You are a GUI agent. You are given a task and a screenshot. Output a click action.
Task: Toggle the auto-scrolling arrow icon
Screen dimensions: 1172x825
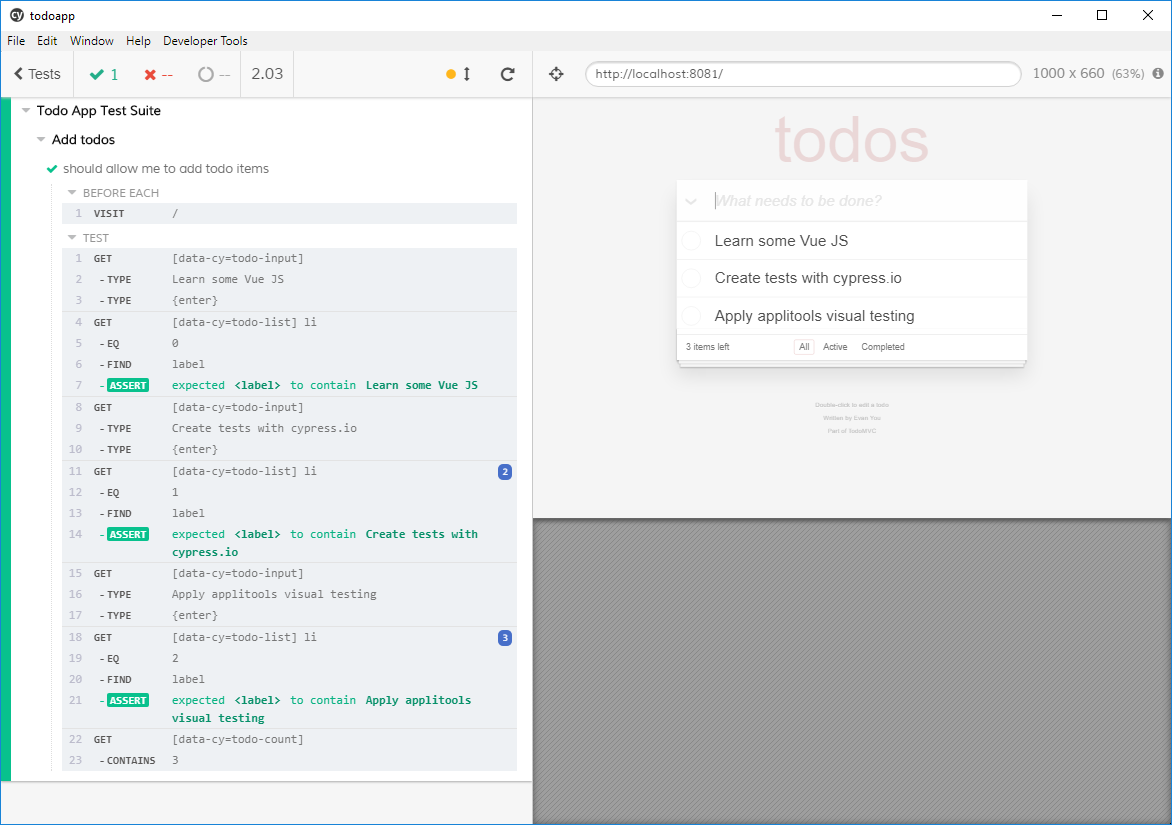click(466, 74)
